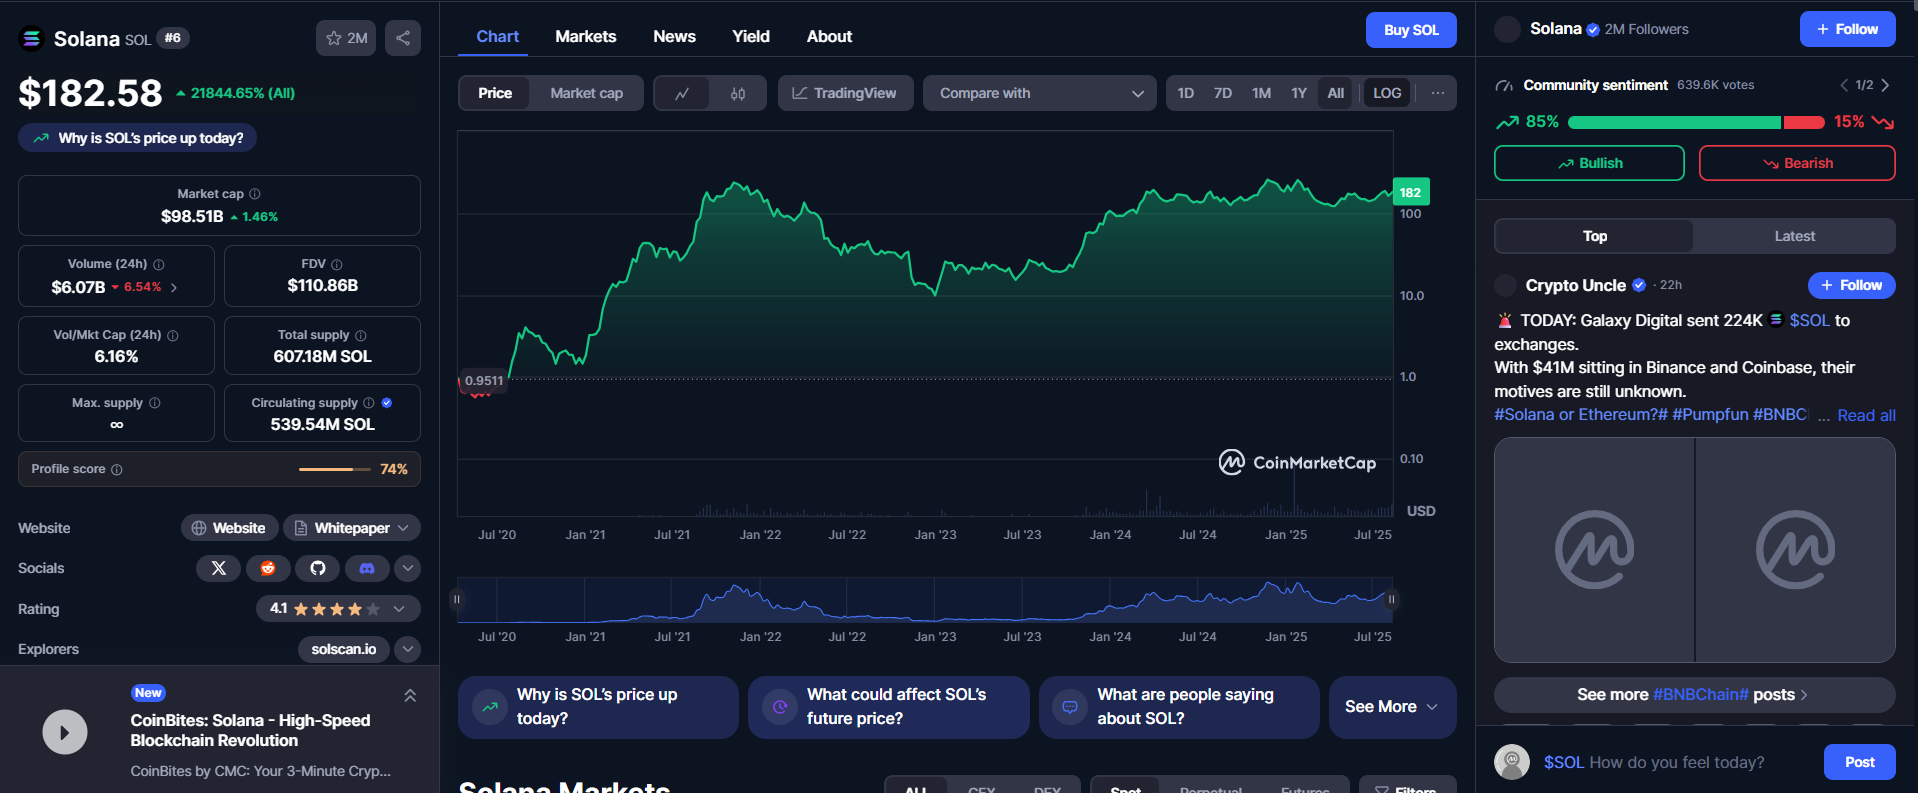Open the Compare with dropdown

(1039, 93)
